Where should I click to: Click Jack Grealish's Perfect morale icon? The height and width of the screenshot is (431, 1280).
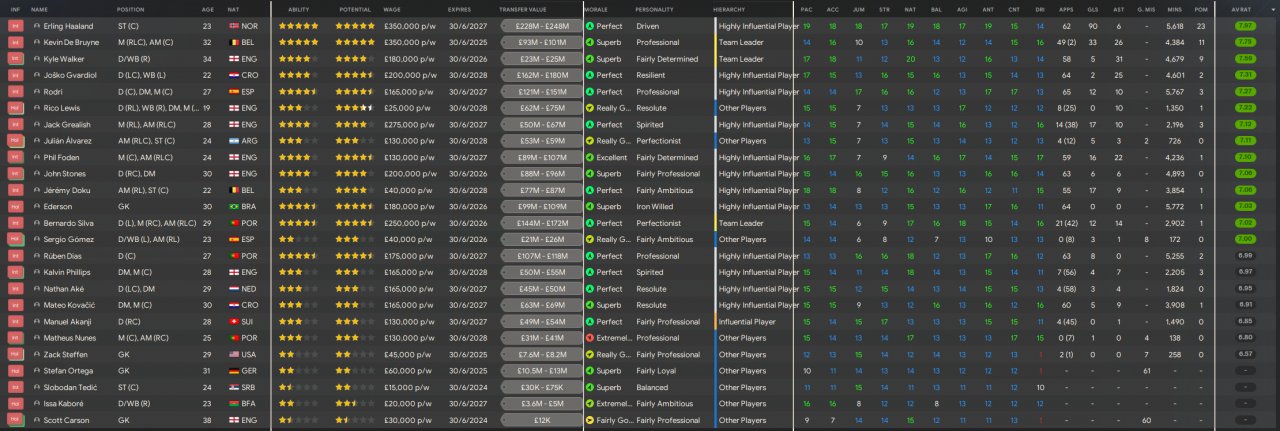click(x=589, y=124)
